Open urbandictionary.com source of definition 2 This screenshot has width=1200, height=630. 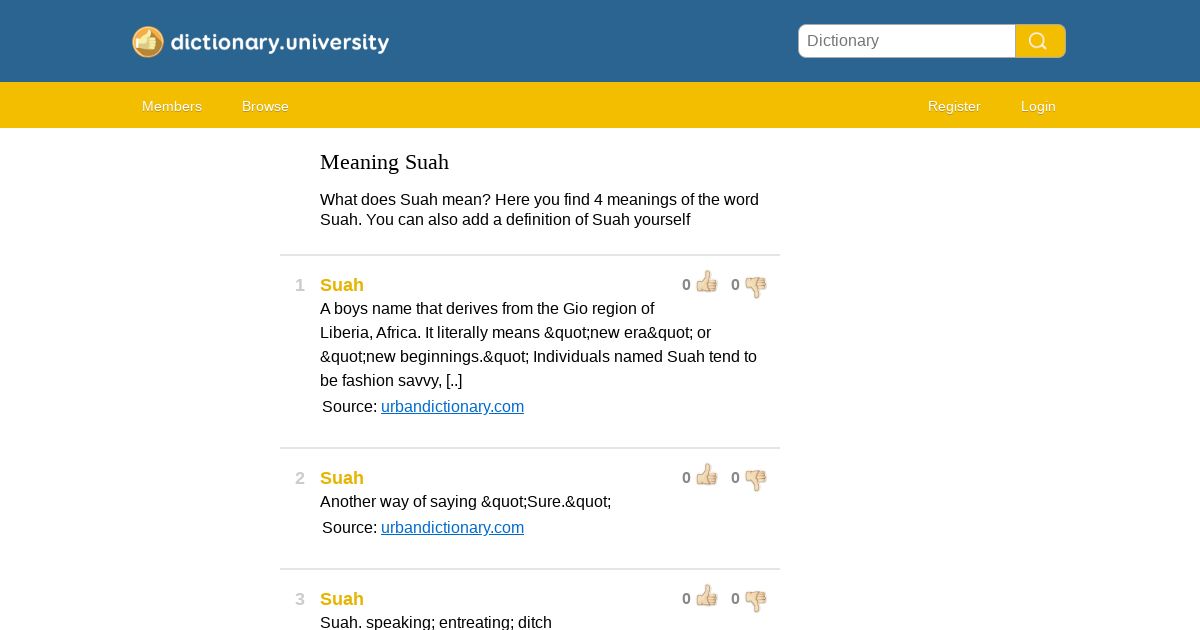pyautogui.click(x=452, y=528)
